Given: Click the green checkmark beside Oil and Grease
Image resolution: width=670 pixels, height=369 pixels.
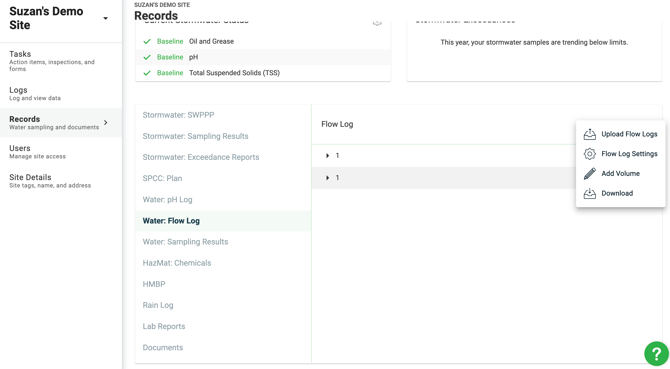Looking at the screenshot, I should (147, 41).
